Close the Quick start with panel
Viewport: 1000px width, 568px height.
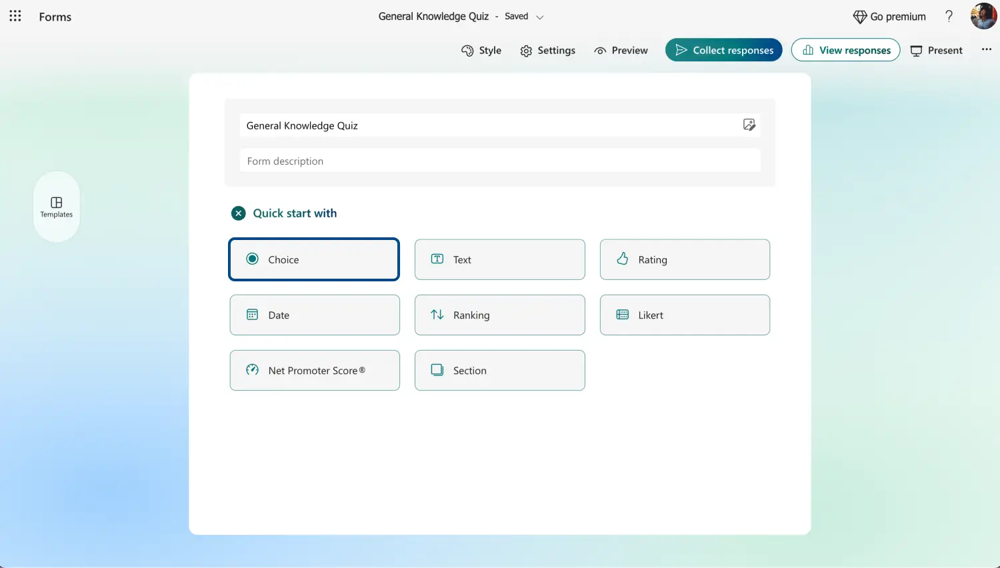(x=238, y=213)
